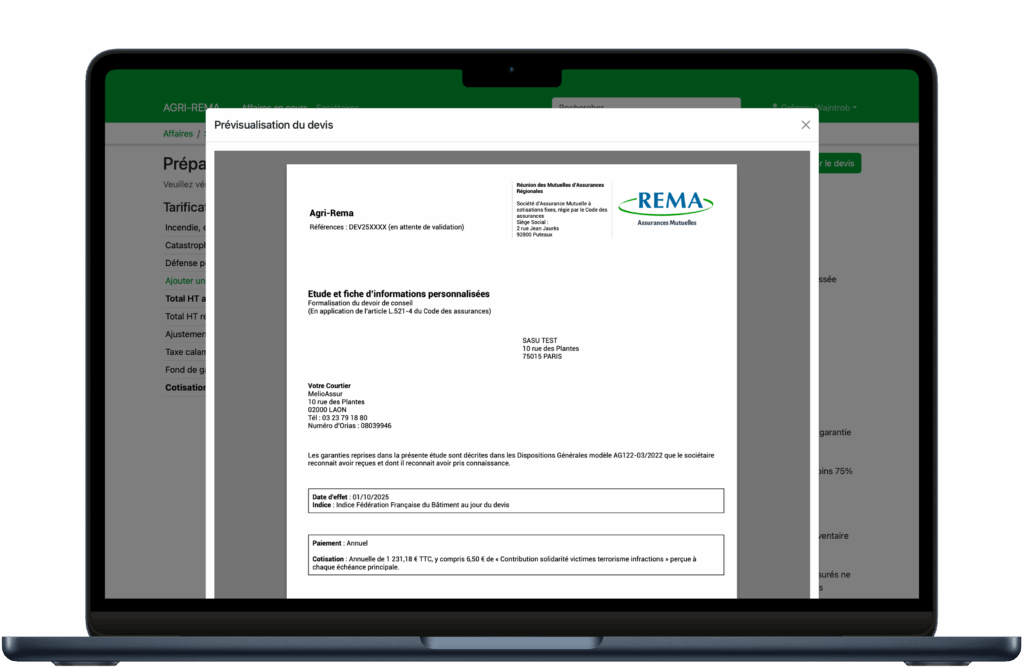Select the Défense row in Tarification list
The image size is (1024, 668).
click(185, 263)
